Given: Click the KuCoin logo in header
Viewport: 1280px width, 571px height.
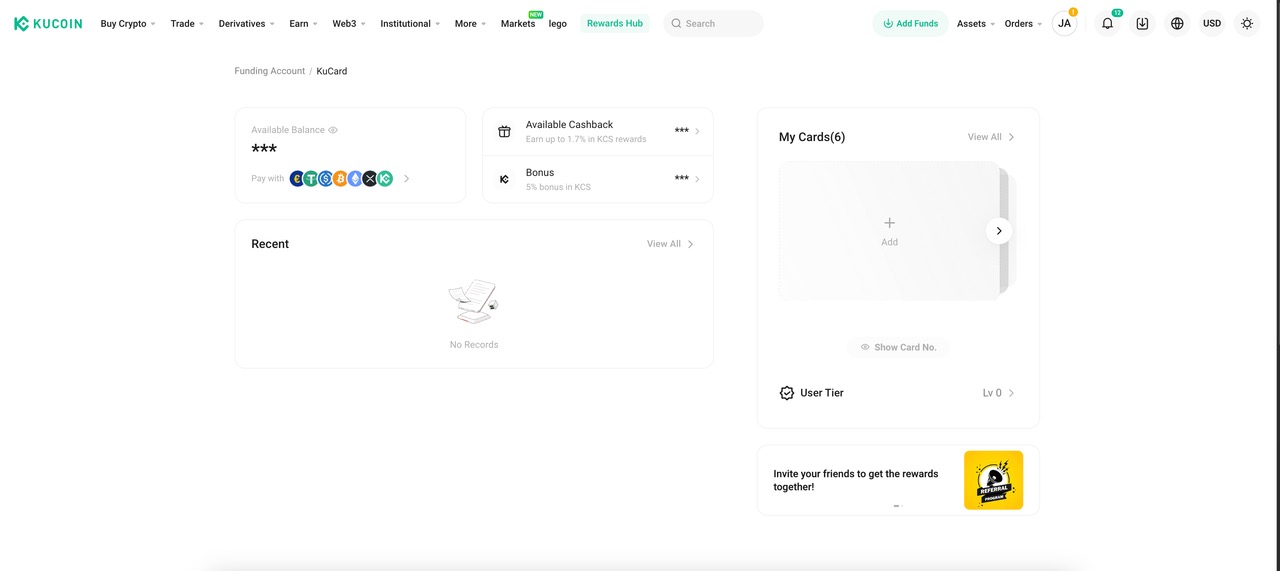Looking at the screenshot, I should [x=48, y=23].
